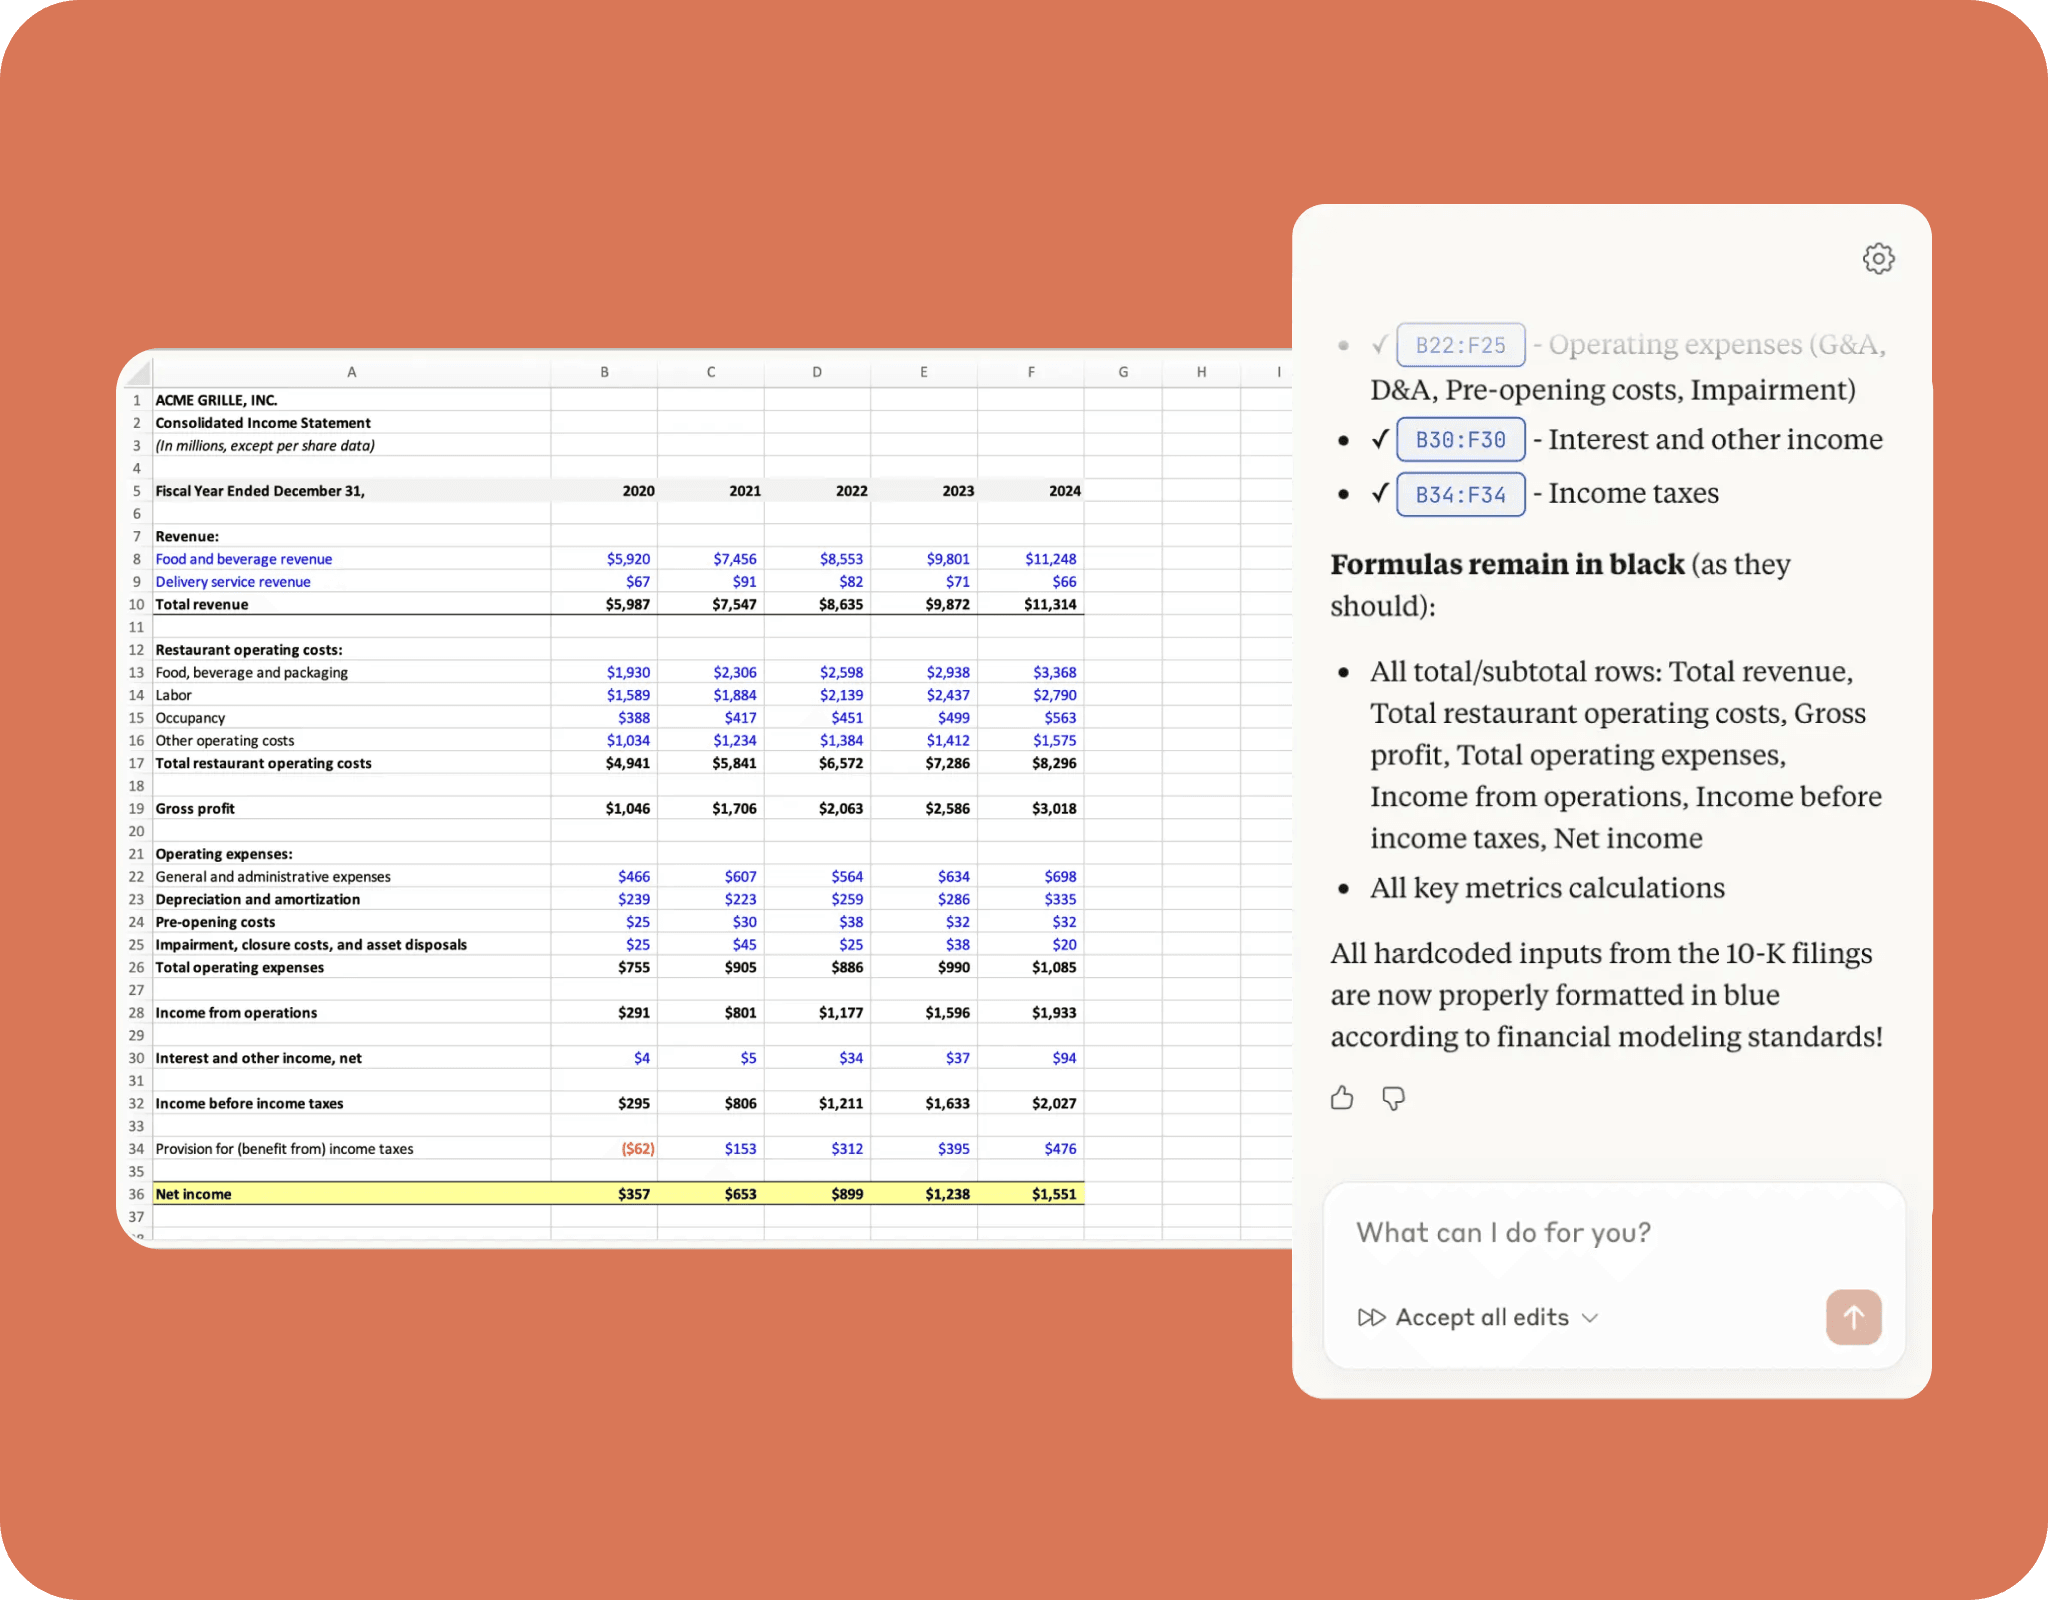This screenshot has height=1600, width=2048.
Task: Click the B30:F30 cell reference chip
Action: click(x=1460, y=439)
